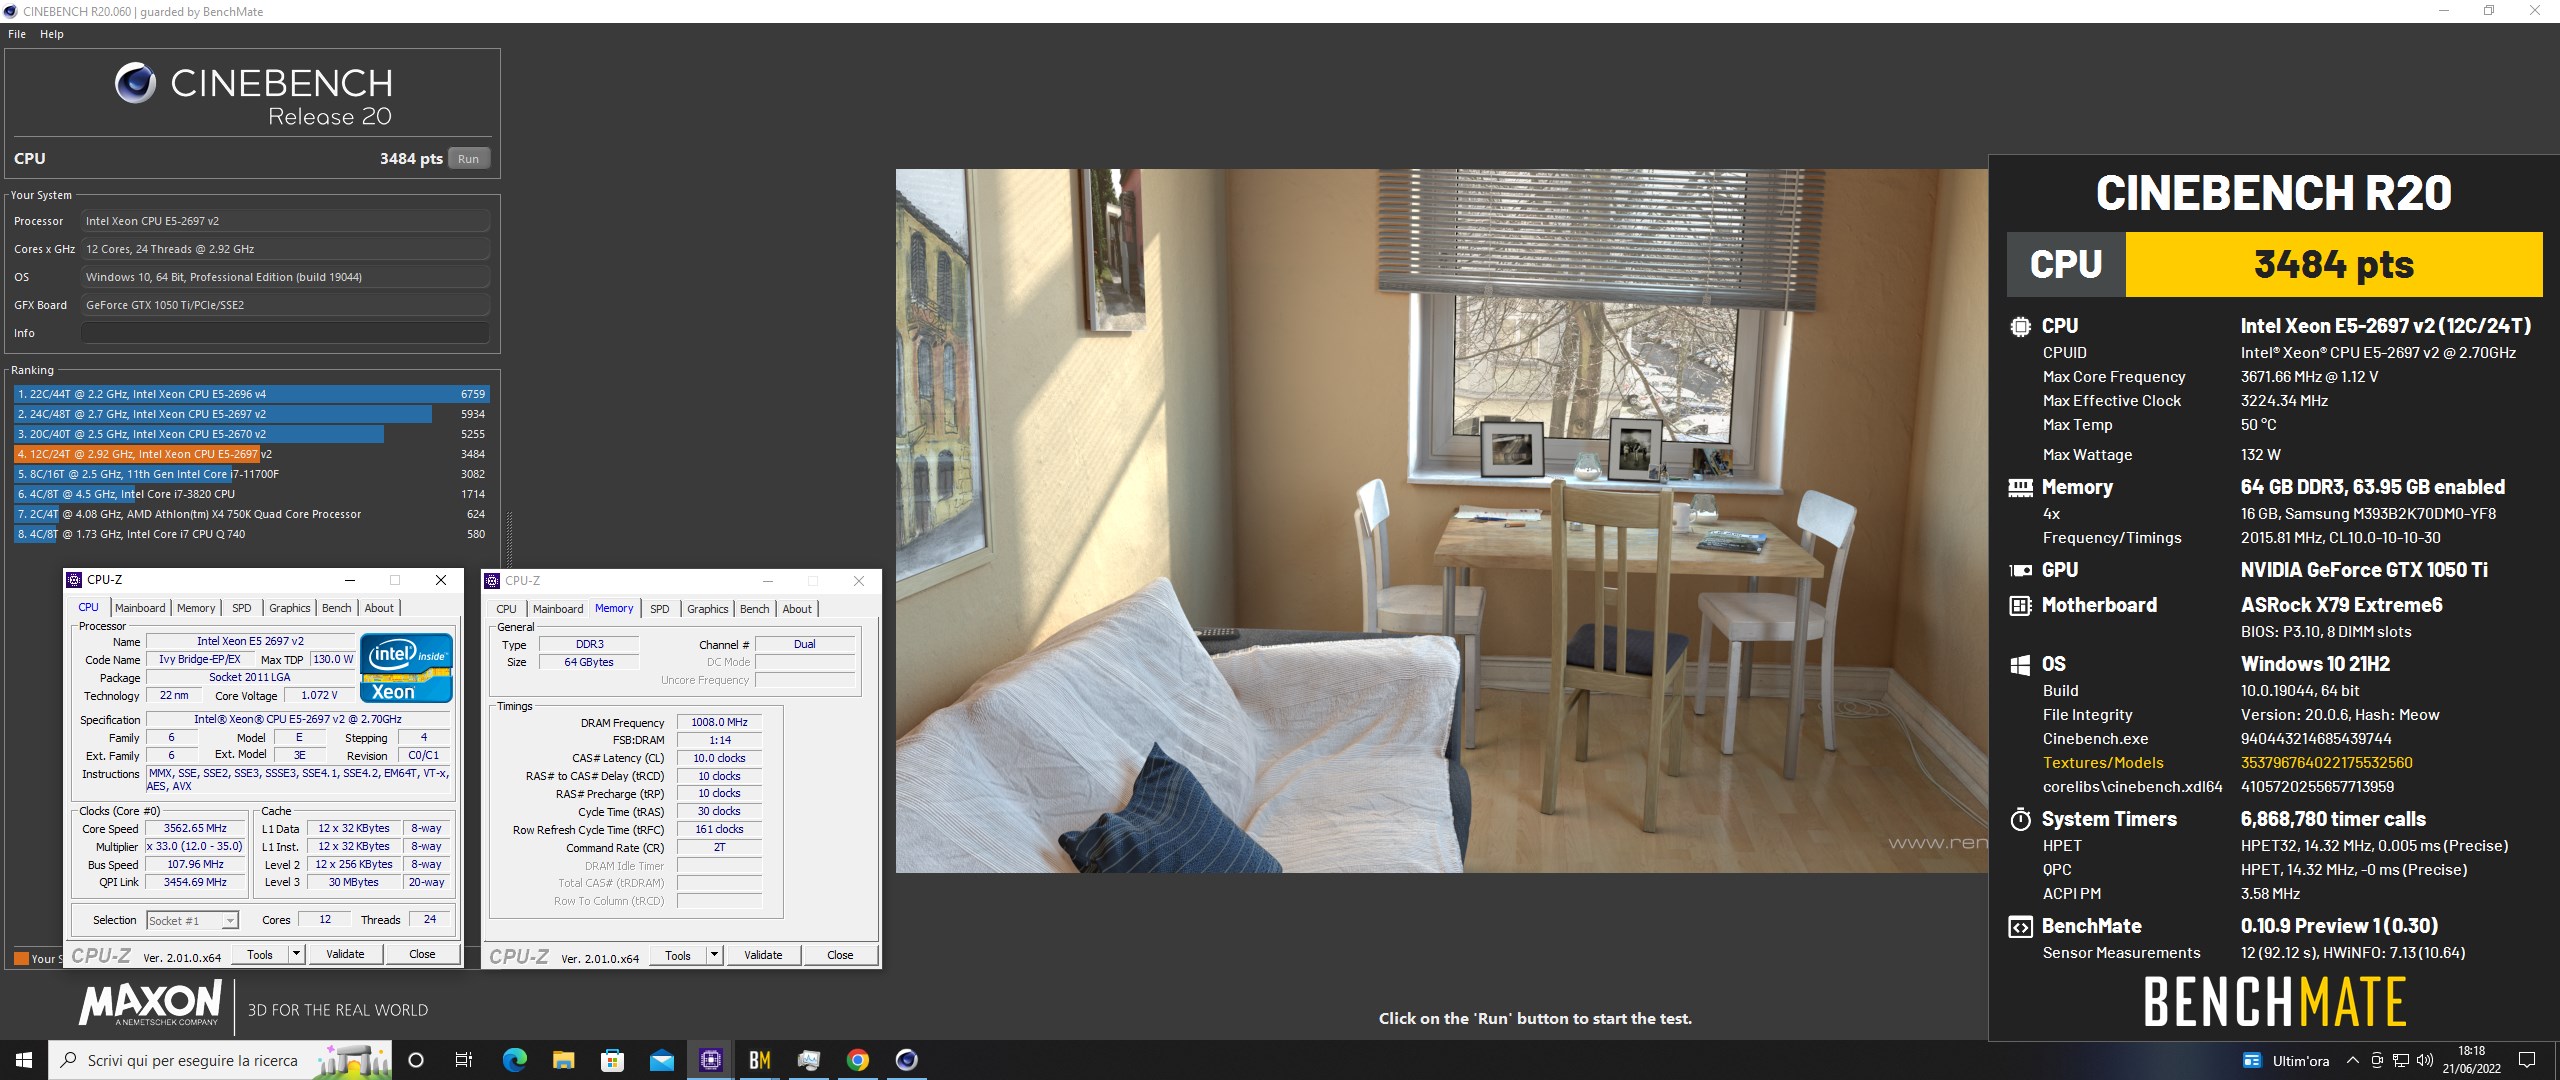Viewport: 2560px width, 1080px height.
Task: Open Cortana from the taskbar
Action: point(416,1060)
